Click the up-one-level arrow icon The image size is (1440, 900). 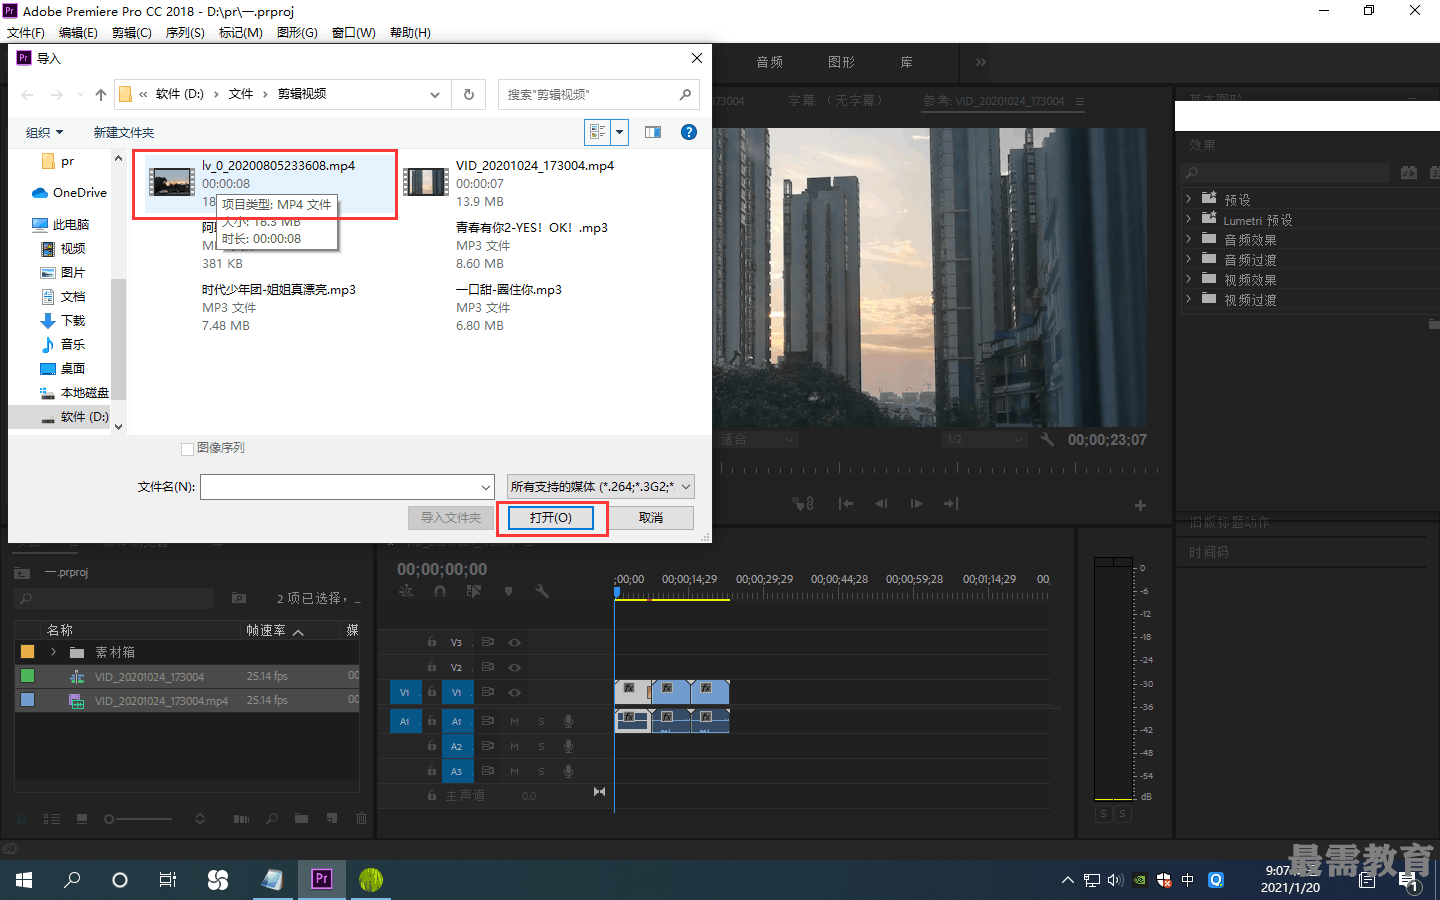coord(101,95)
